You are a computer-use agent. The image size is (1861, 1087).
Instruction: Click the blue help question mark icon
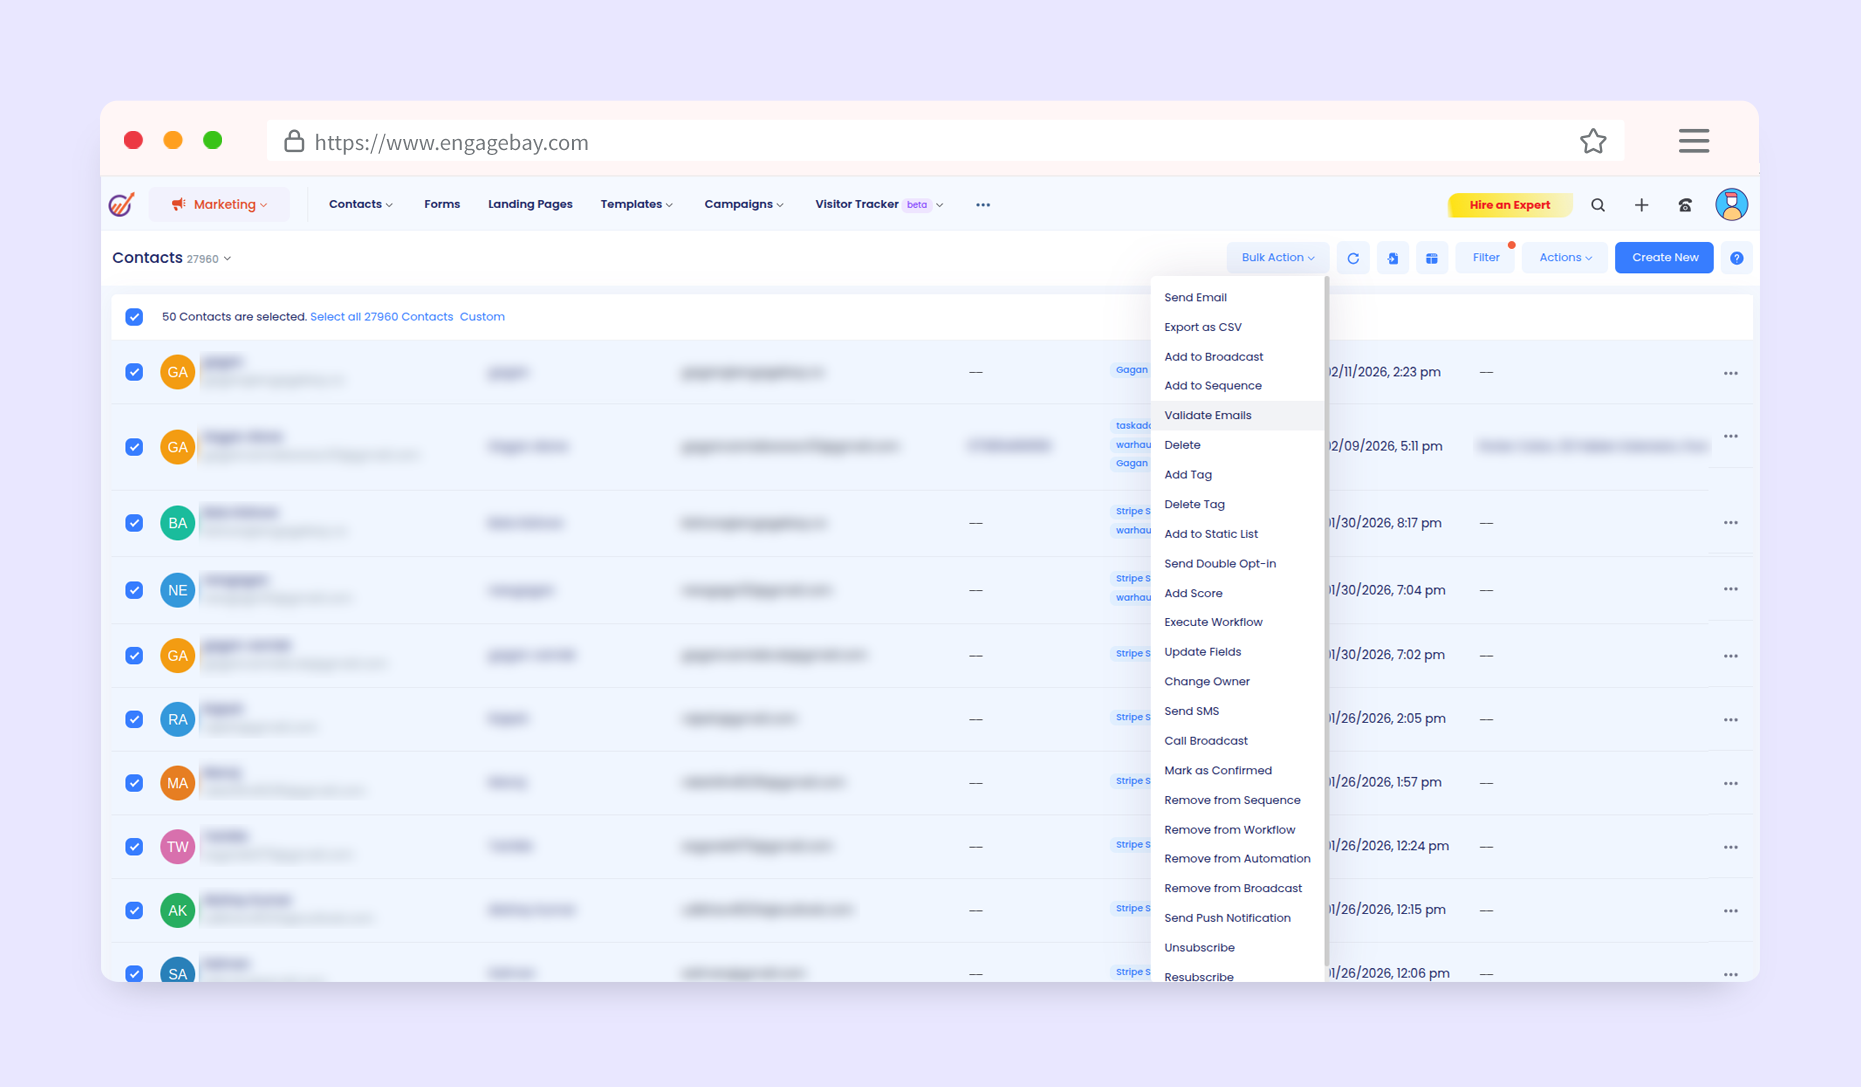click(x=1737, y=258)
